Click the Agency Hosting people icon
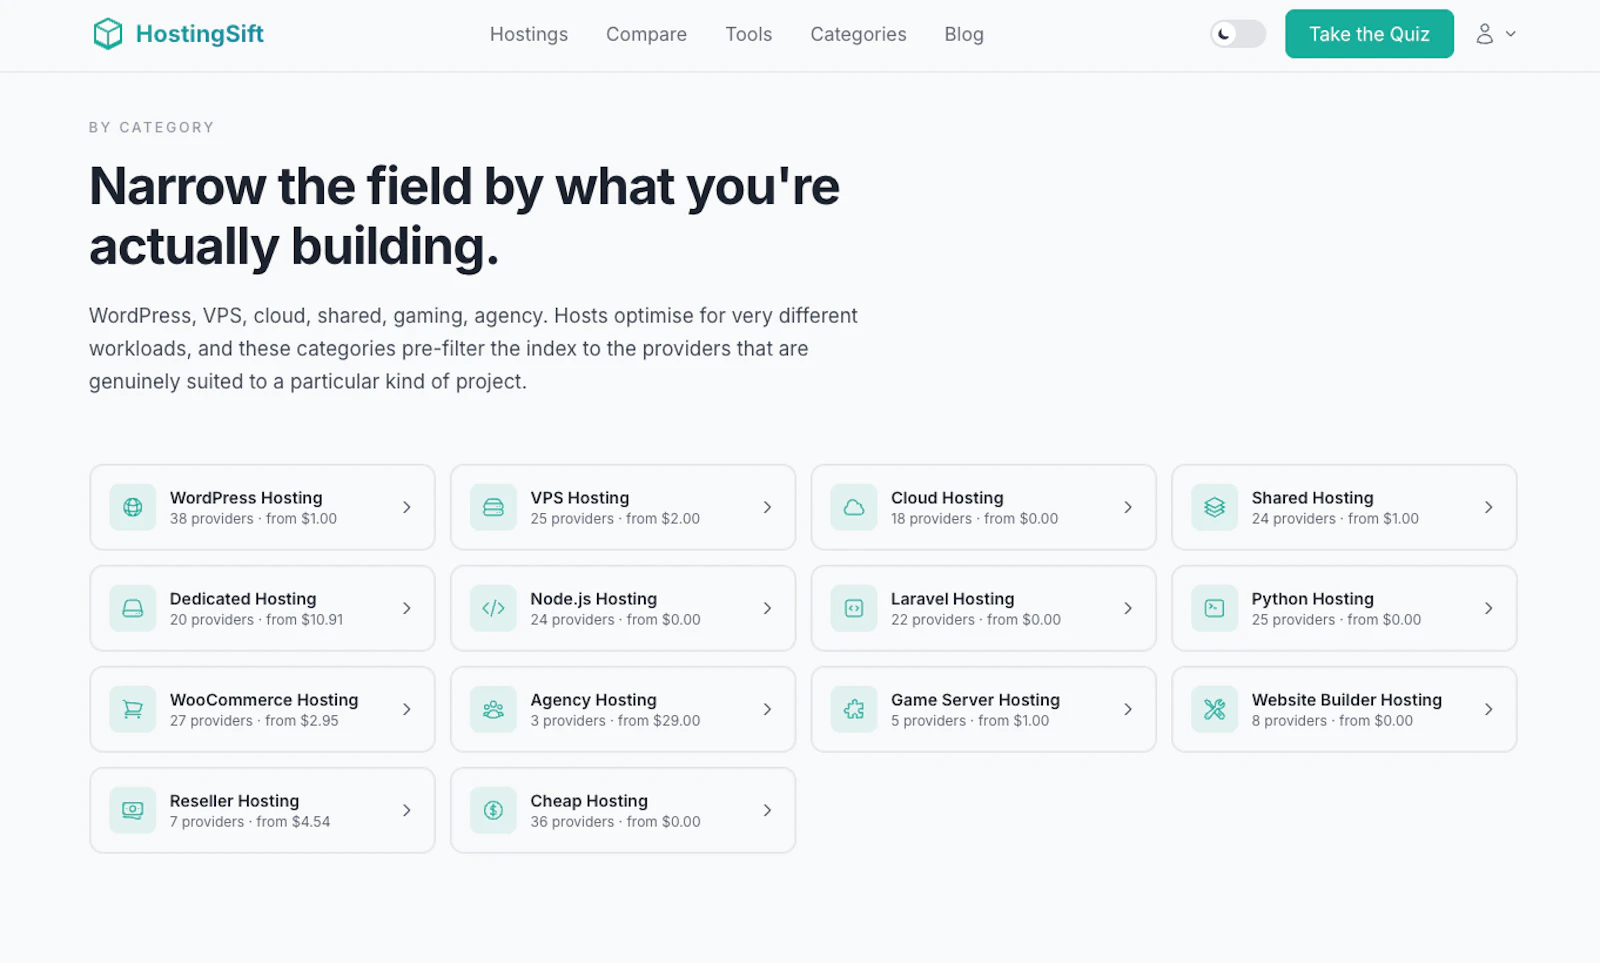The width and height of the screenshot is (1600, 963). pos(493,709)
